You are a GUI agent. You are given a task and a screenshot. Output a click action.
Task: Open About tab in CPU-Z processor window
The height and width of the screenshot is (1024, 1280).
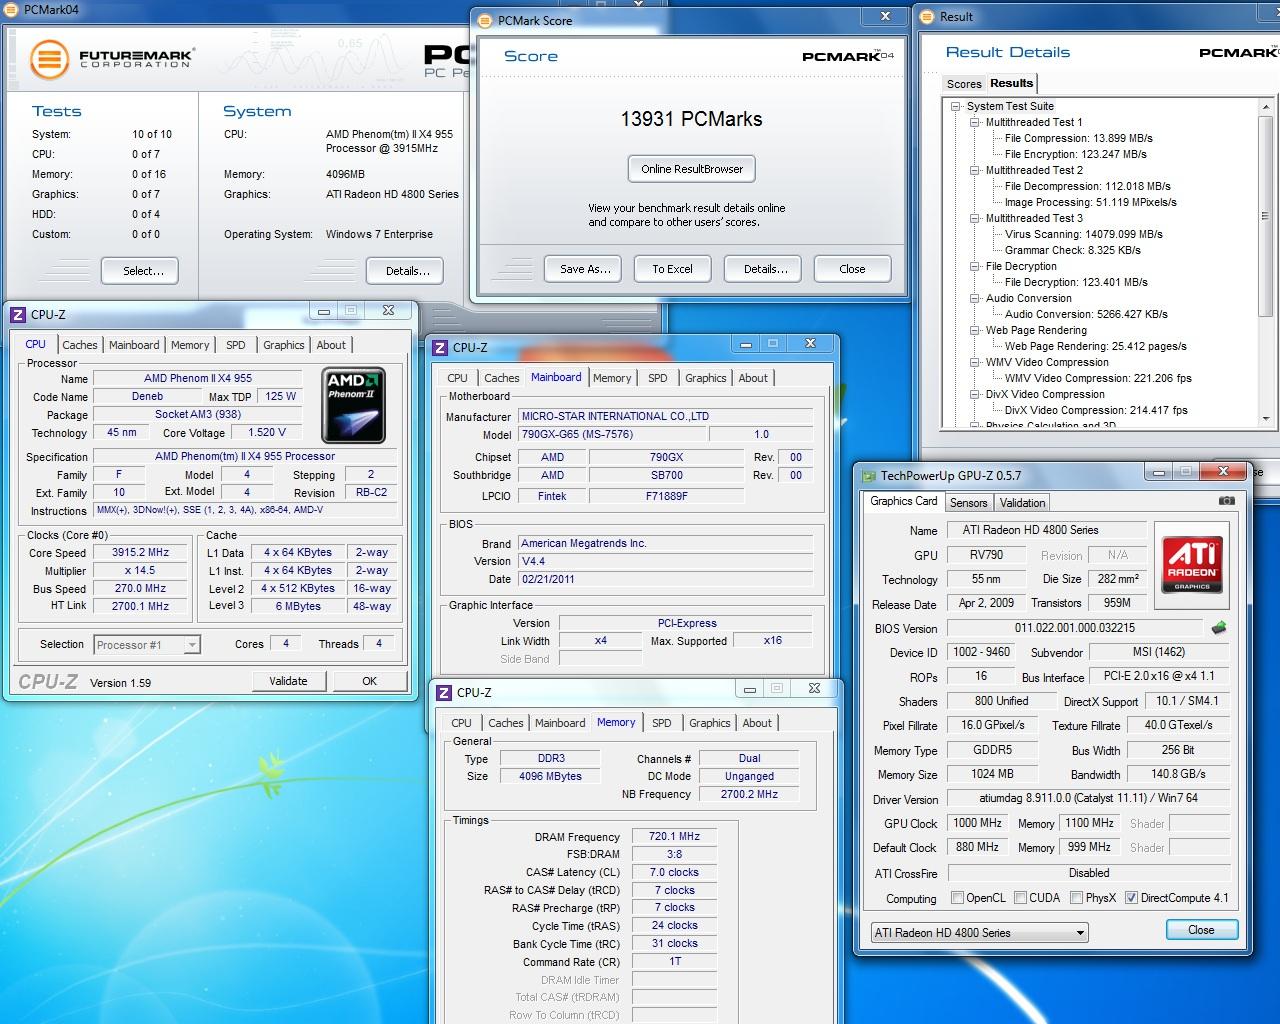[331, 345]
